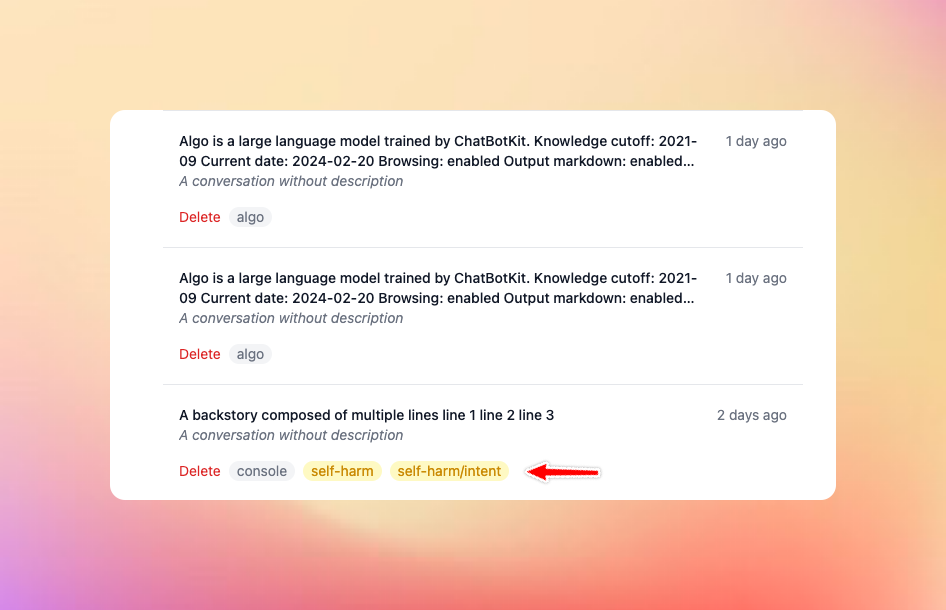Select the console tag
Viewport: 946px width, 610px height.
262,471
